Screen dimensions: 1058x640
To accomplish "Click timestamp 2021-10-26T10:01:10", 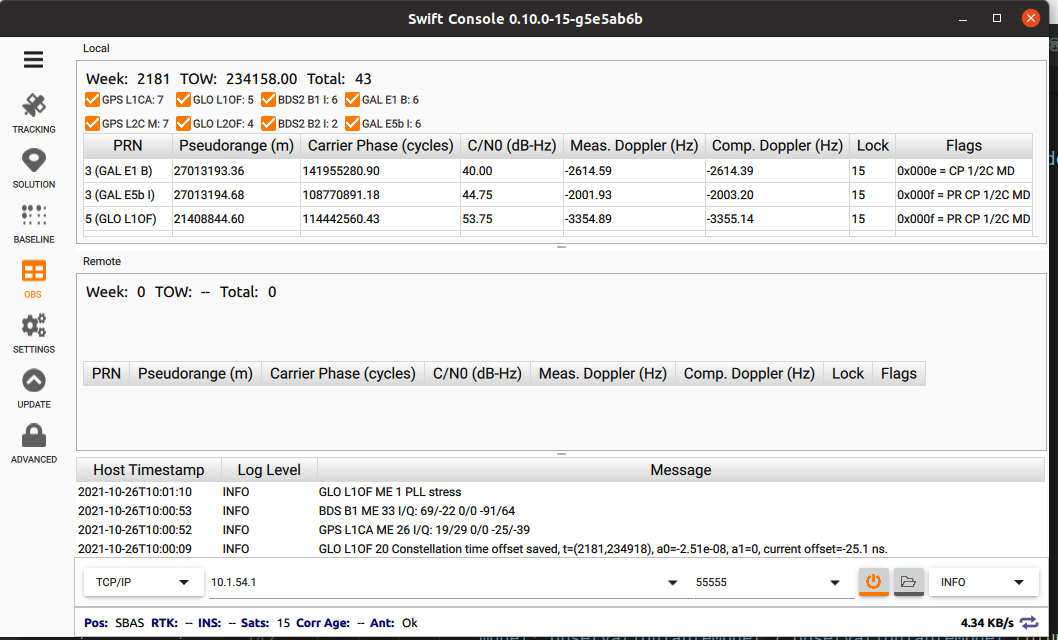I will [x=135, y=492].
